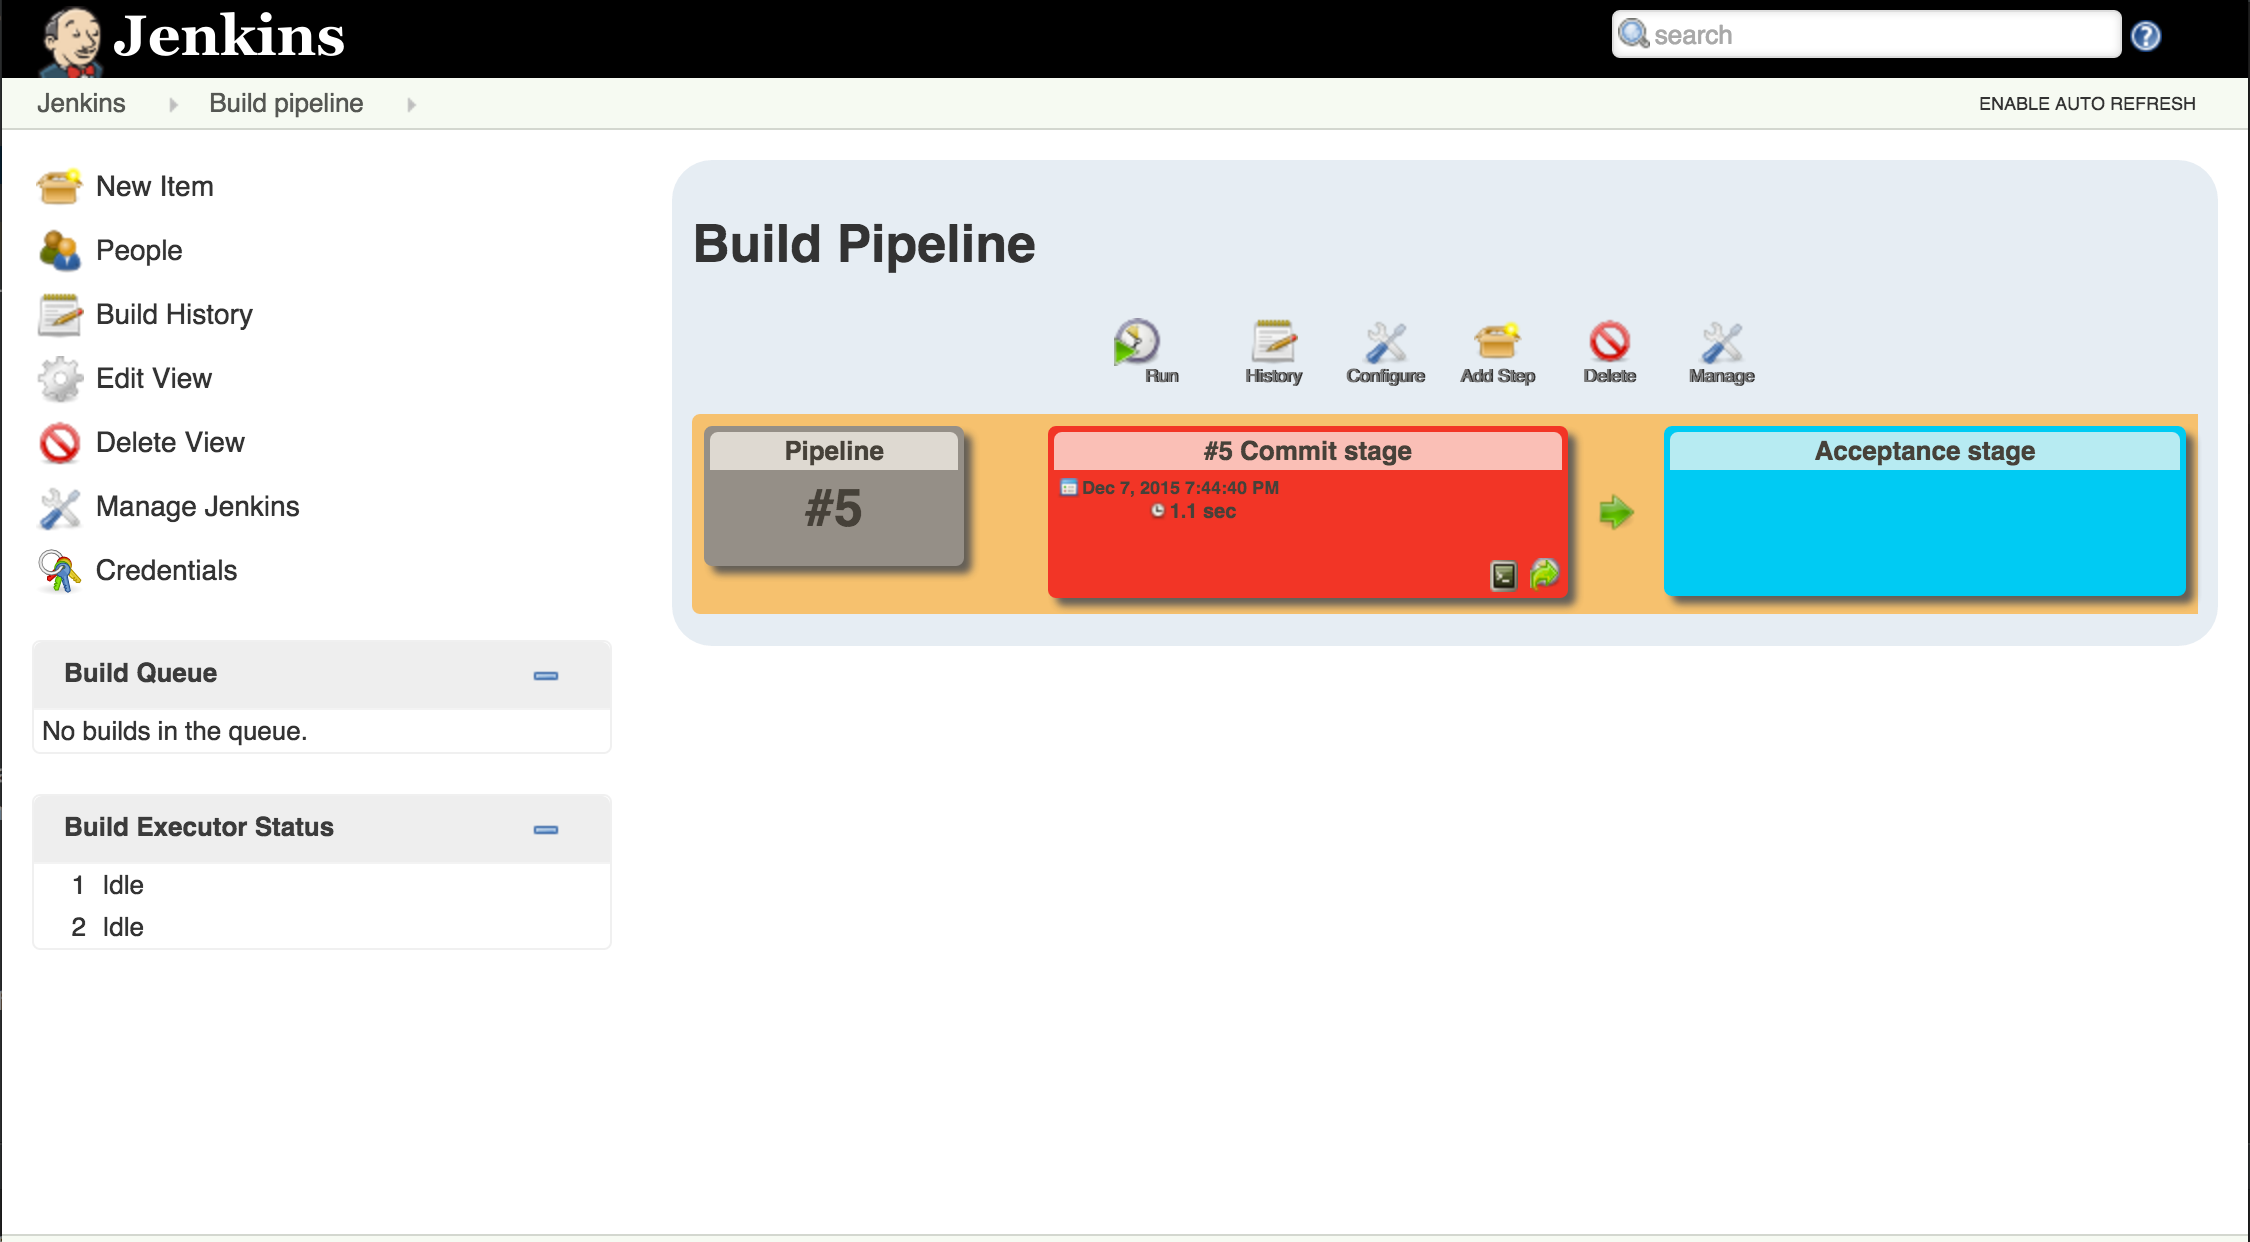Click the Build Executor Status heading

199,827
